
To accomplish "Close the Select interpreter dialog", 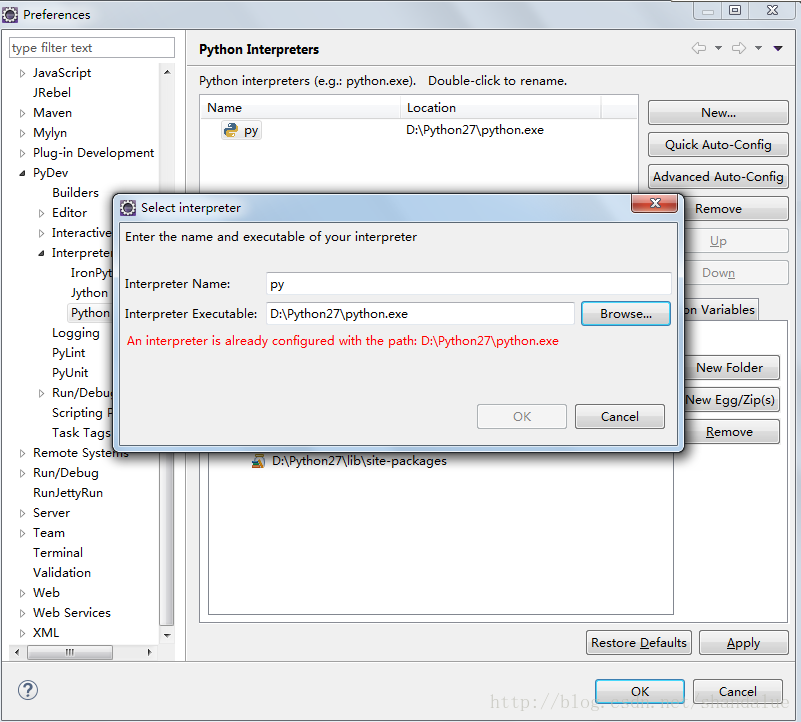I will tap(655, 203).
